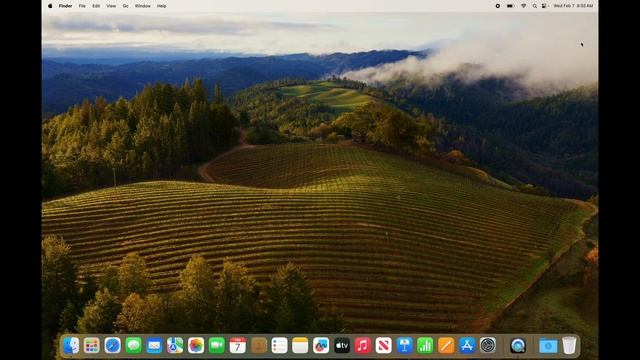This screenshot has width=640, height=360.
Task: Open Downloads folder in the Dock
Action: (548, 346)
